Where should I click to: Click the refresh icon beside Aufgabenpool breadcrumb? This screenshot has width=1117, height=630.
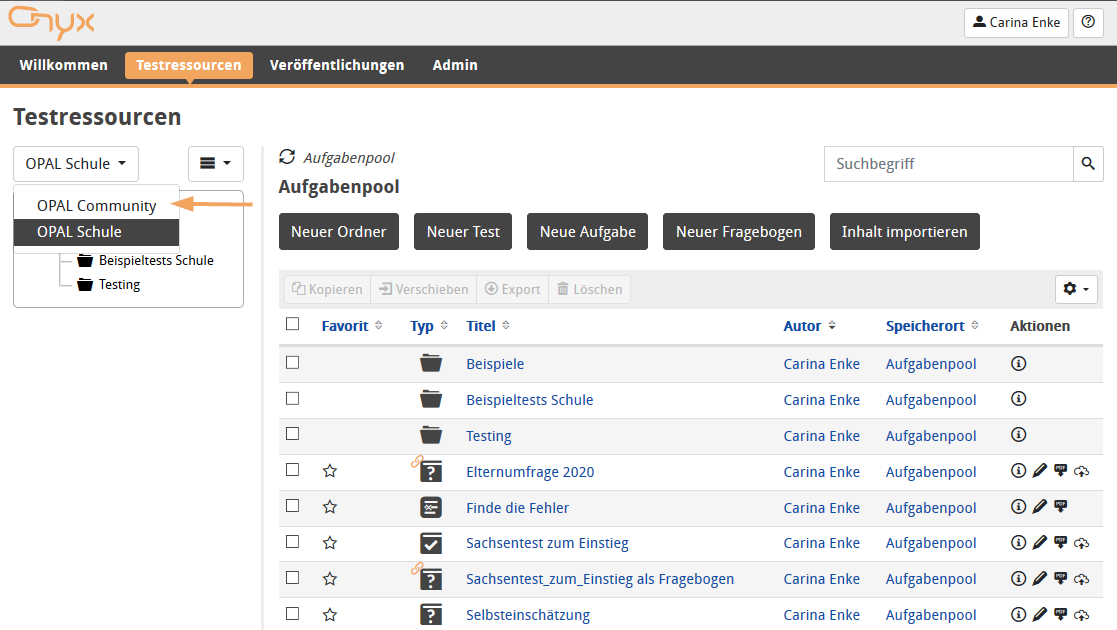(x=287, y=157)
